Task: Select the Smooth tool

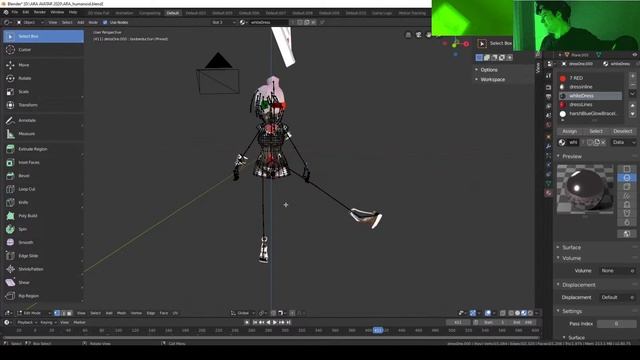Action: (43, 242)
